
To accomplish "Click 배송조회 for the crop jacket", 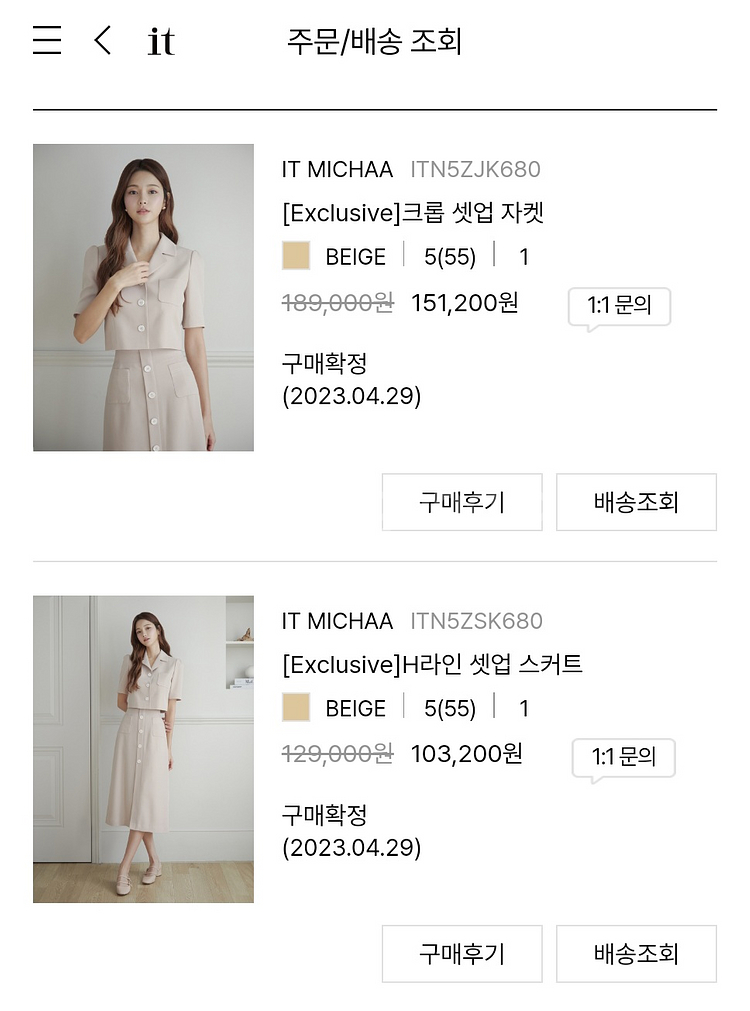I will click(636, 502).
